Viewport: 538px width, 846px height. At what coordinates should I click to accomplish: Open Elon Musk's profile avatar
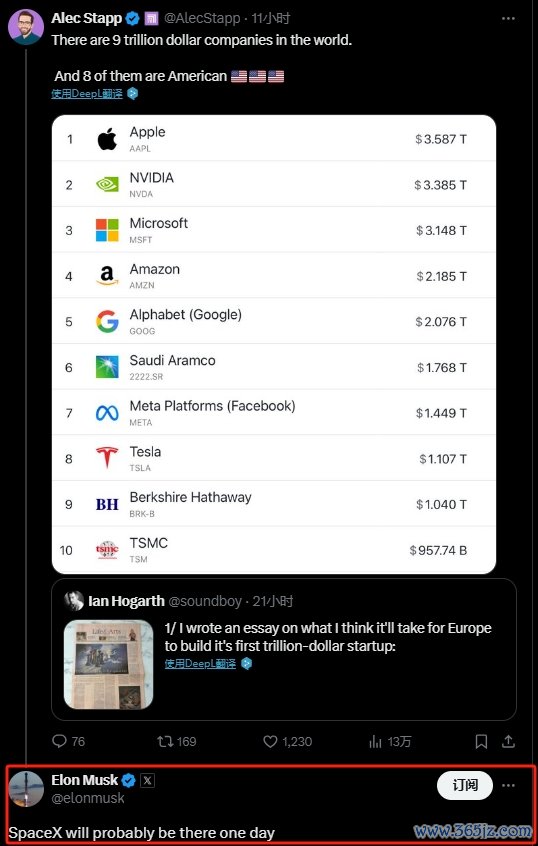[26, 789]
